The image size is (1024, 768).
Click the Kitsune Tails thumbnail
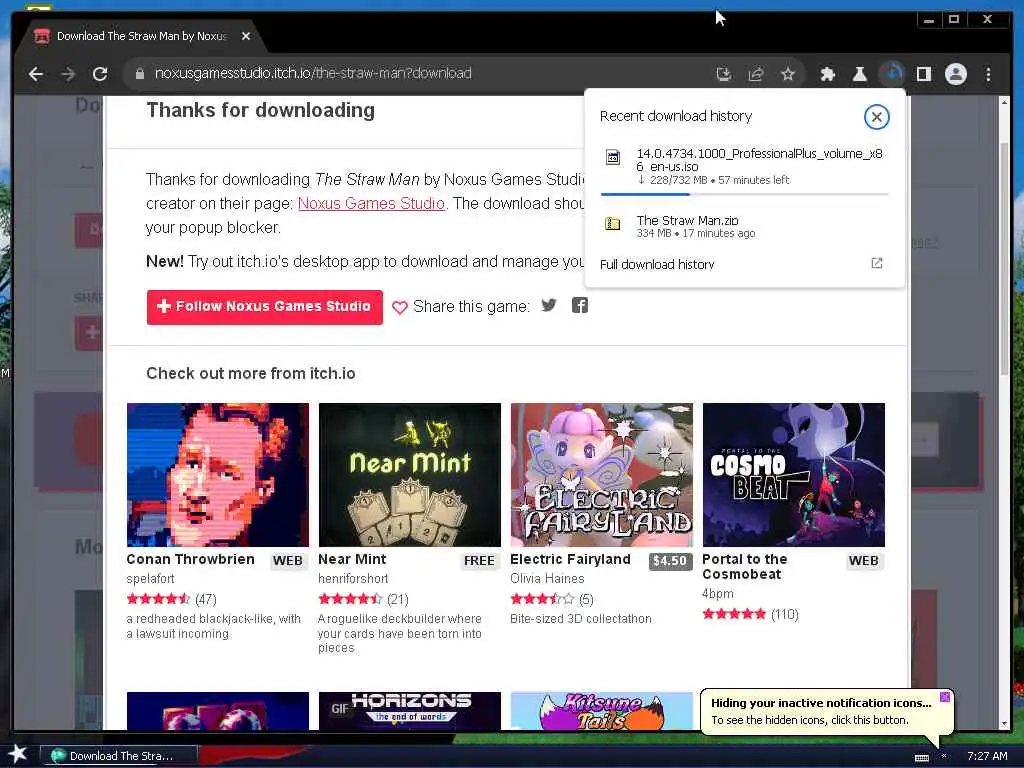tap(601, 711)
